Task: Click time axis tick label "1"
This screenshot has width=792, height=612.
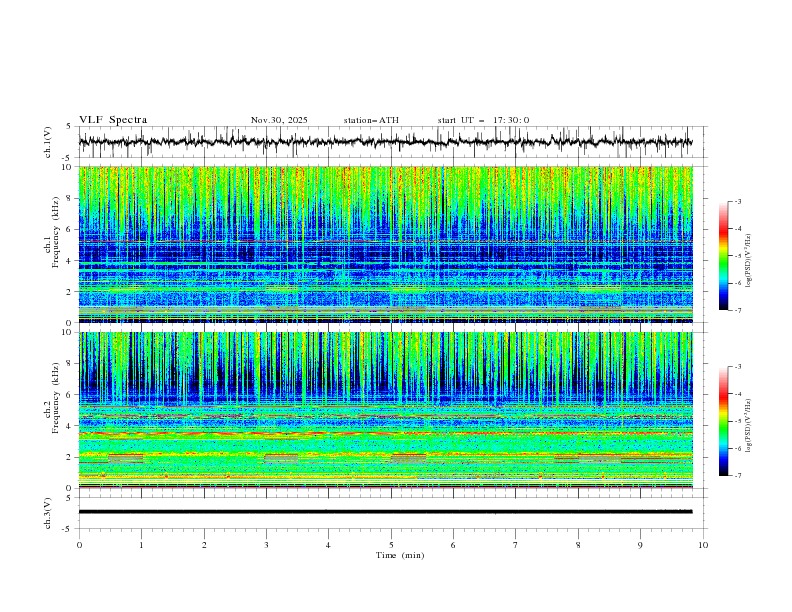Action: (x=141, y=545)
